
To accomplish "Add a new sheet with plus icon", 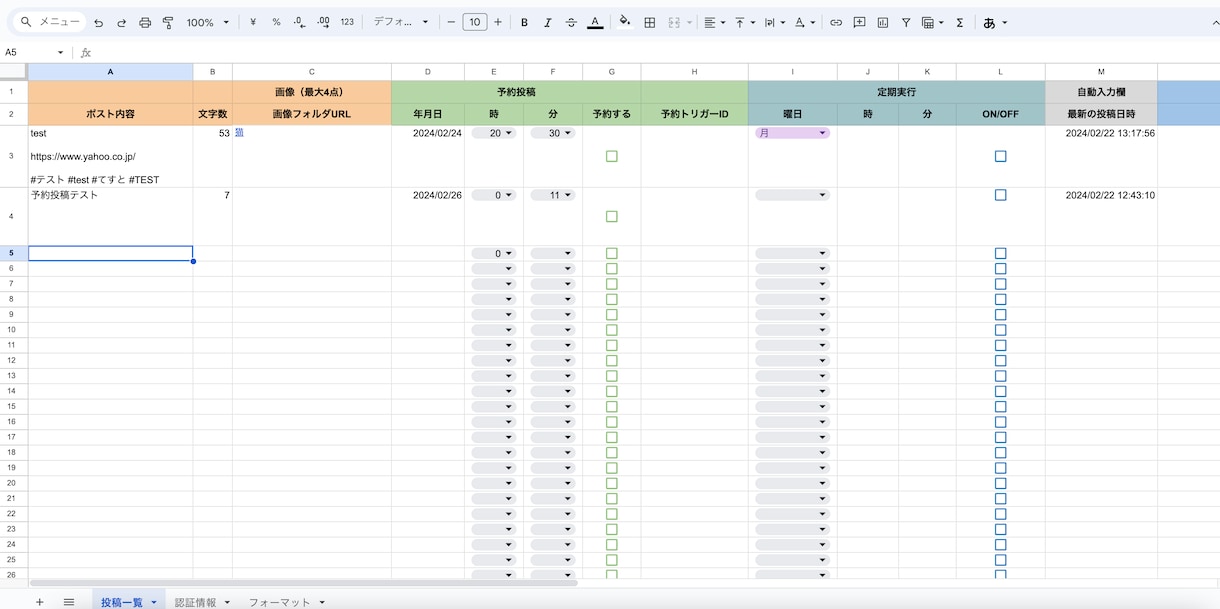I will pyautogui.click(x=40, y=602).
